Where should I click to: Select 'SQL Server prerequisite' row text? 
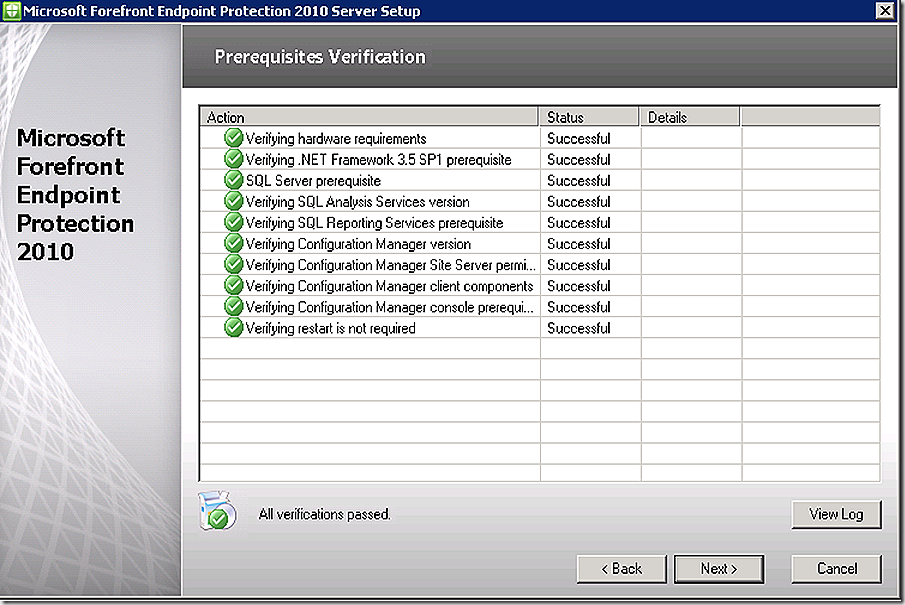pyautogui.click(x=313, y=181)
